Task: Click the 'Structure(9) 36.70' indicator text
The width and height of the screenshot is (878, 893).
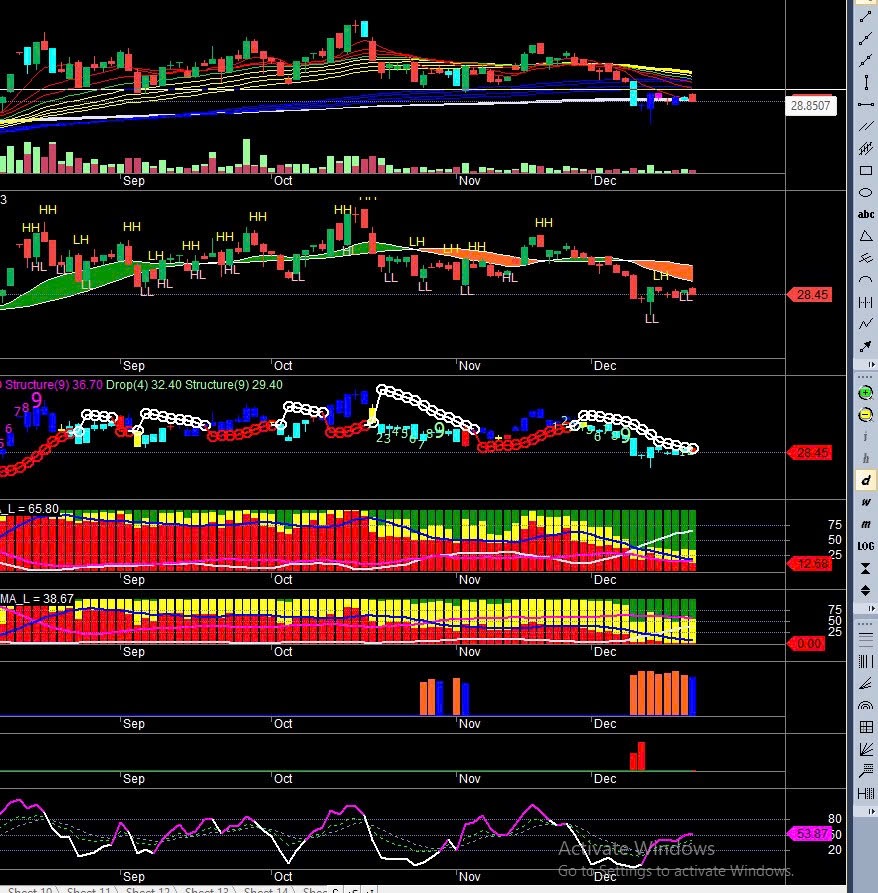Action: click(54, 384)
